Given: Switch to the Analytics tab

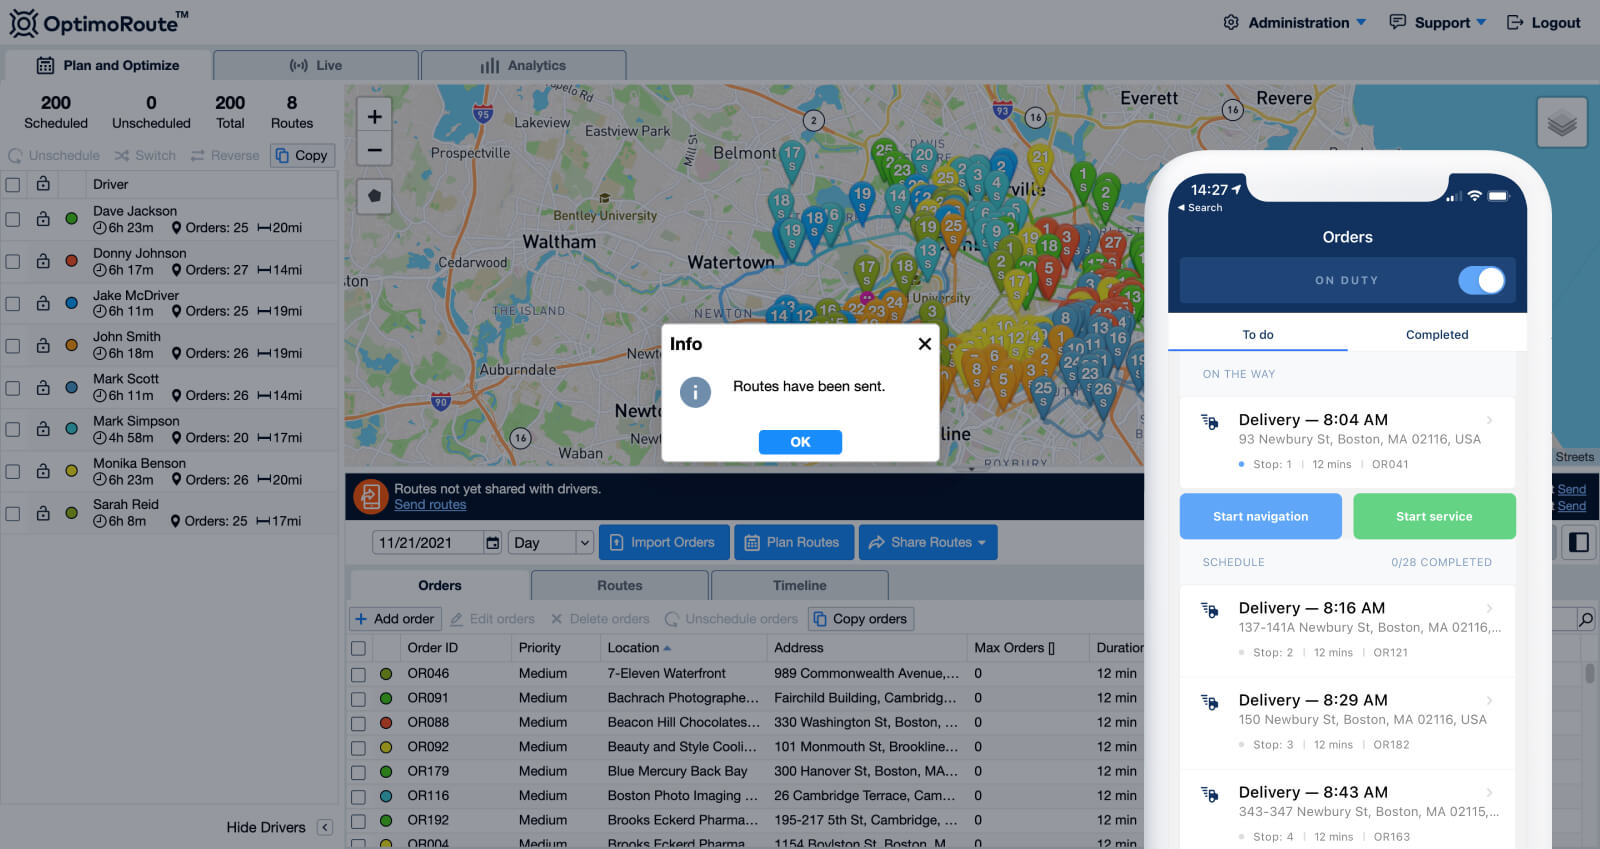Looking at the screenshot, I should tap(523, 66).
